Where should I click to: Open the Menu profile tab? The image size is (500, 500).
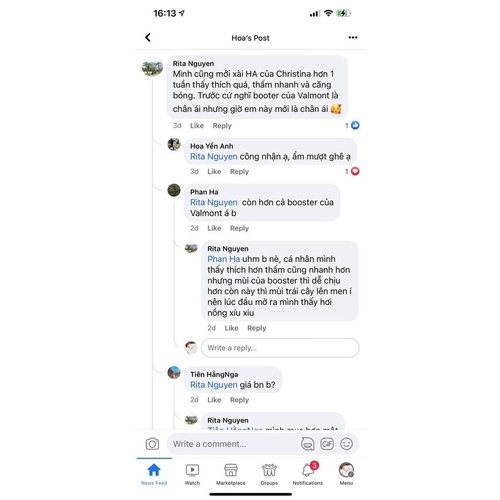click(x=346, y=474)
